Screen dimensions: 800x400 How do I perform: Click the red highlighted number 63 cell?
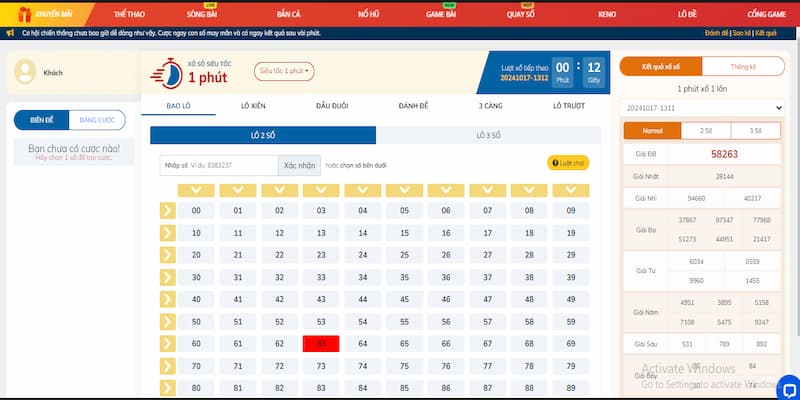(321, 344)
